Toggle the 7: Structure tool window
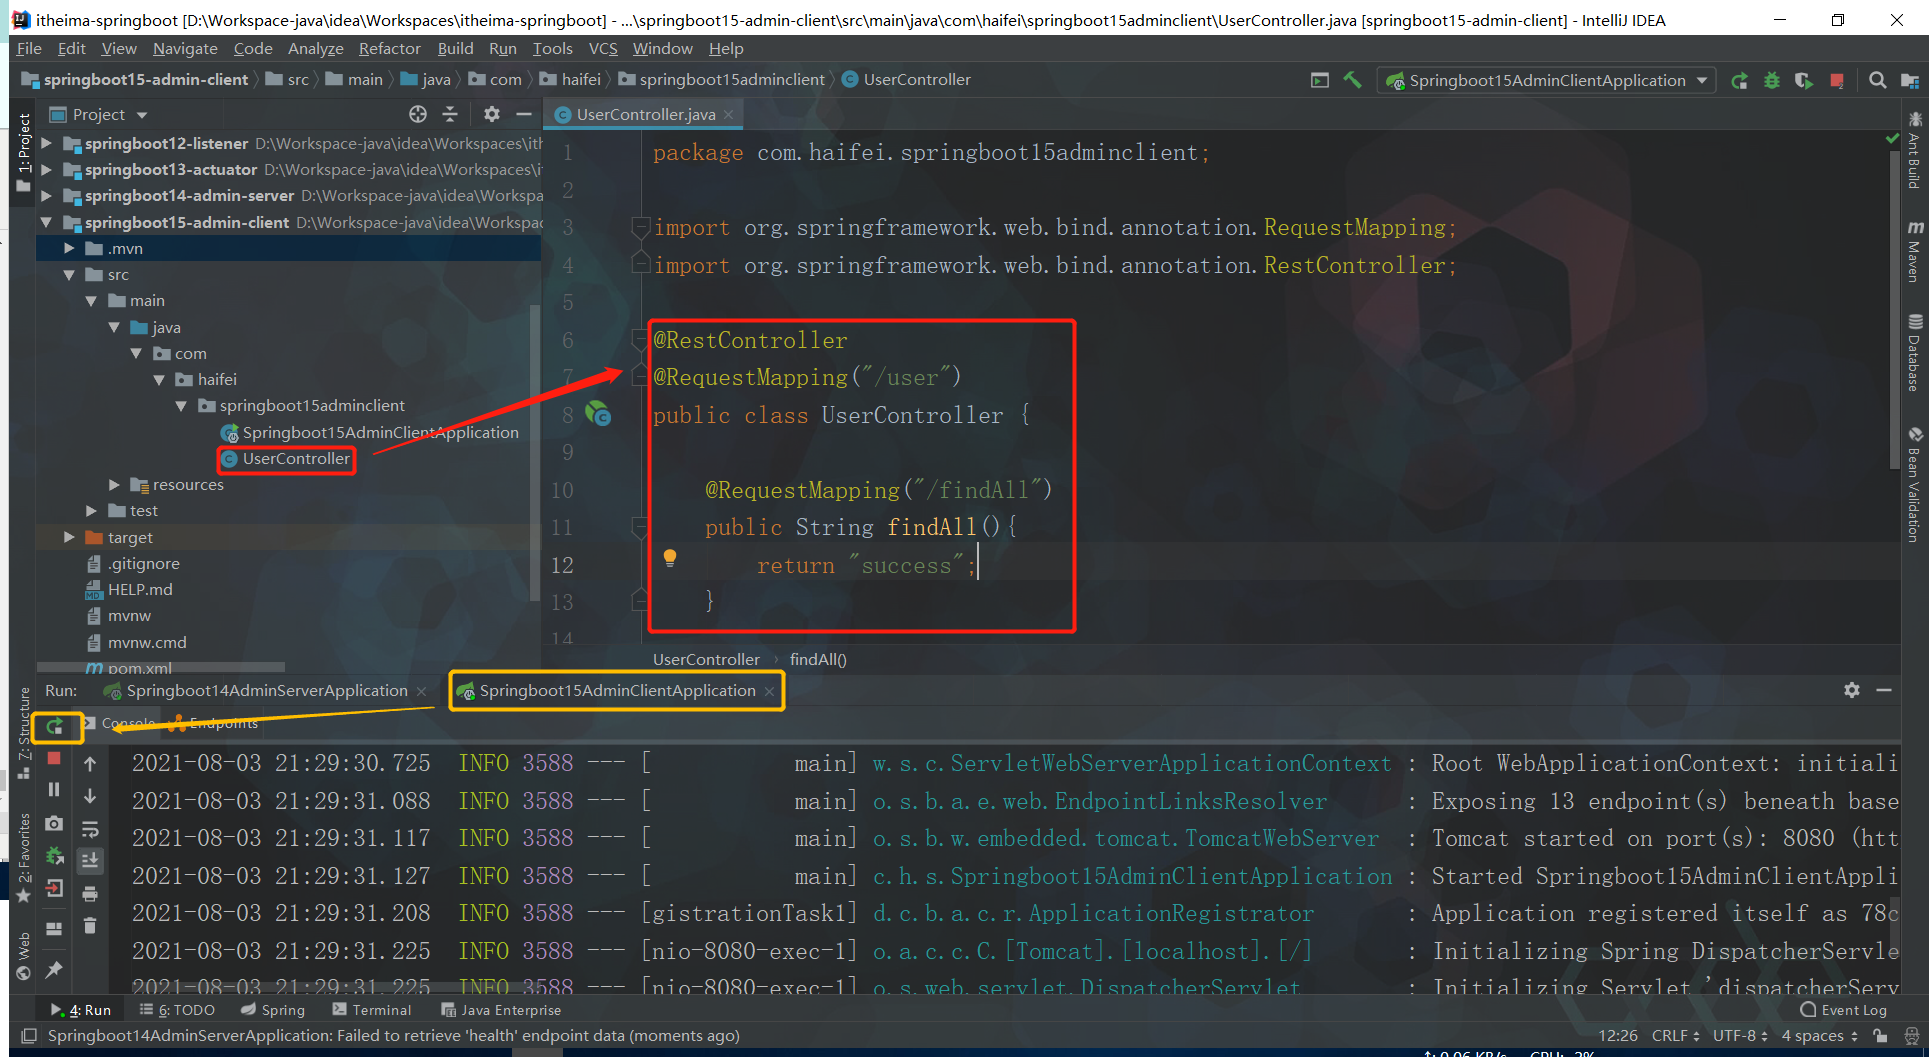Viewport: 1929px width, 1057px height. pos(24,733)
